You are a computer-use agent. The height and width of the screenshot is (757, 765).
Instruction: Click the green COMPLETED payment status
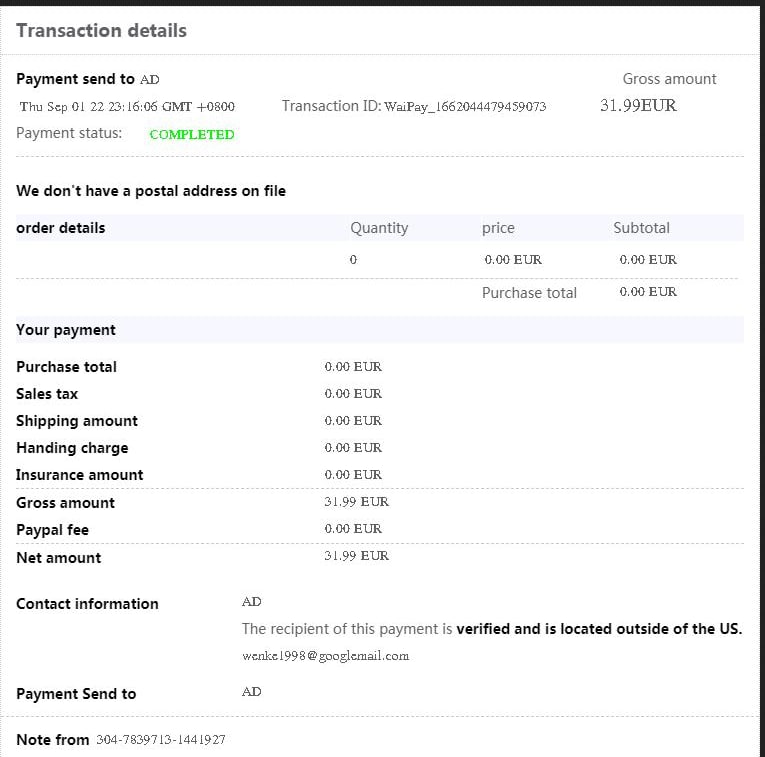tap(191, 134)
